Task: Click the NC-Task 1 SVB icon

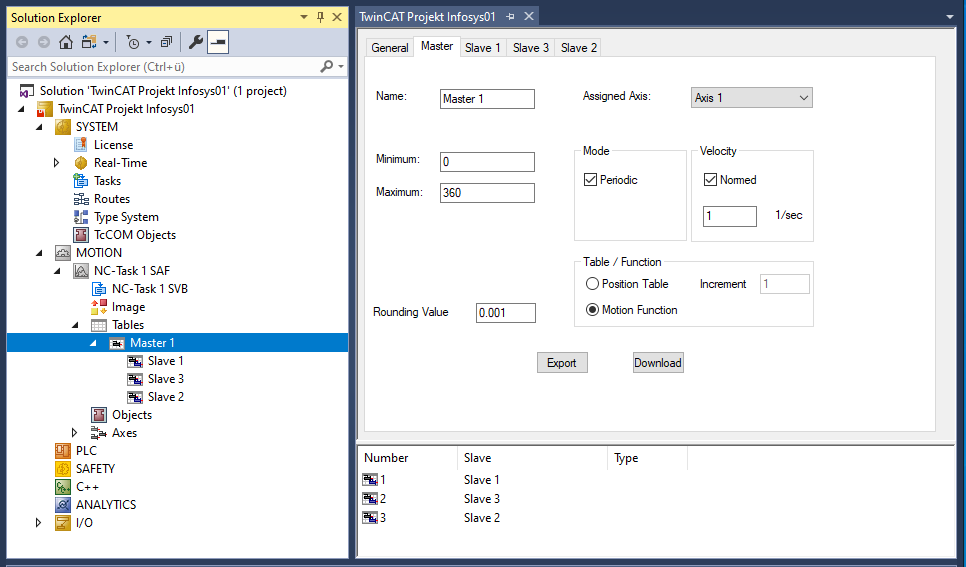Action: (99, 288)
